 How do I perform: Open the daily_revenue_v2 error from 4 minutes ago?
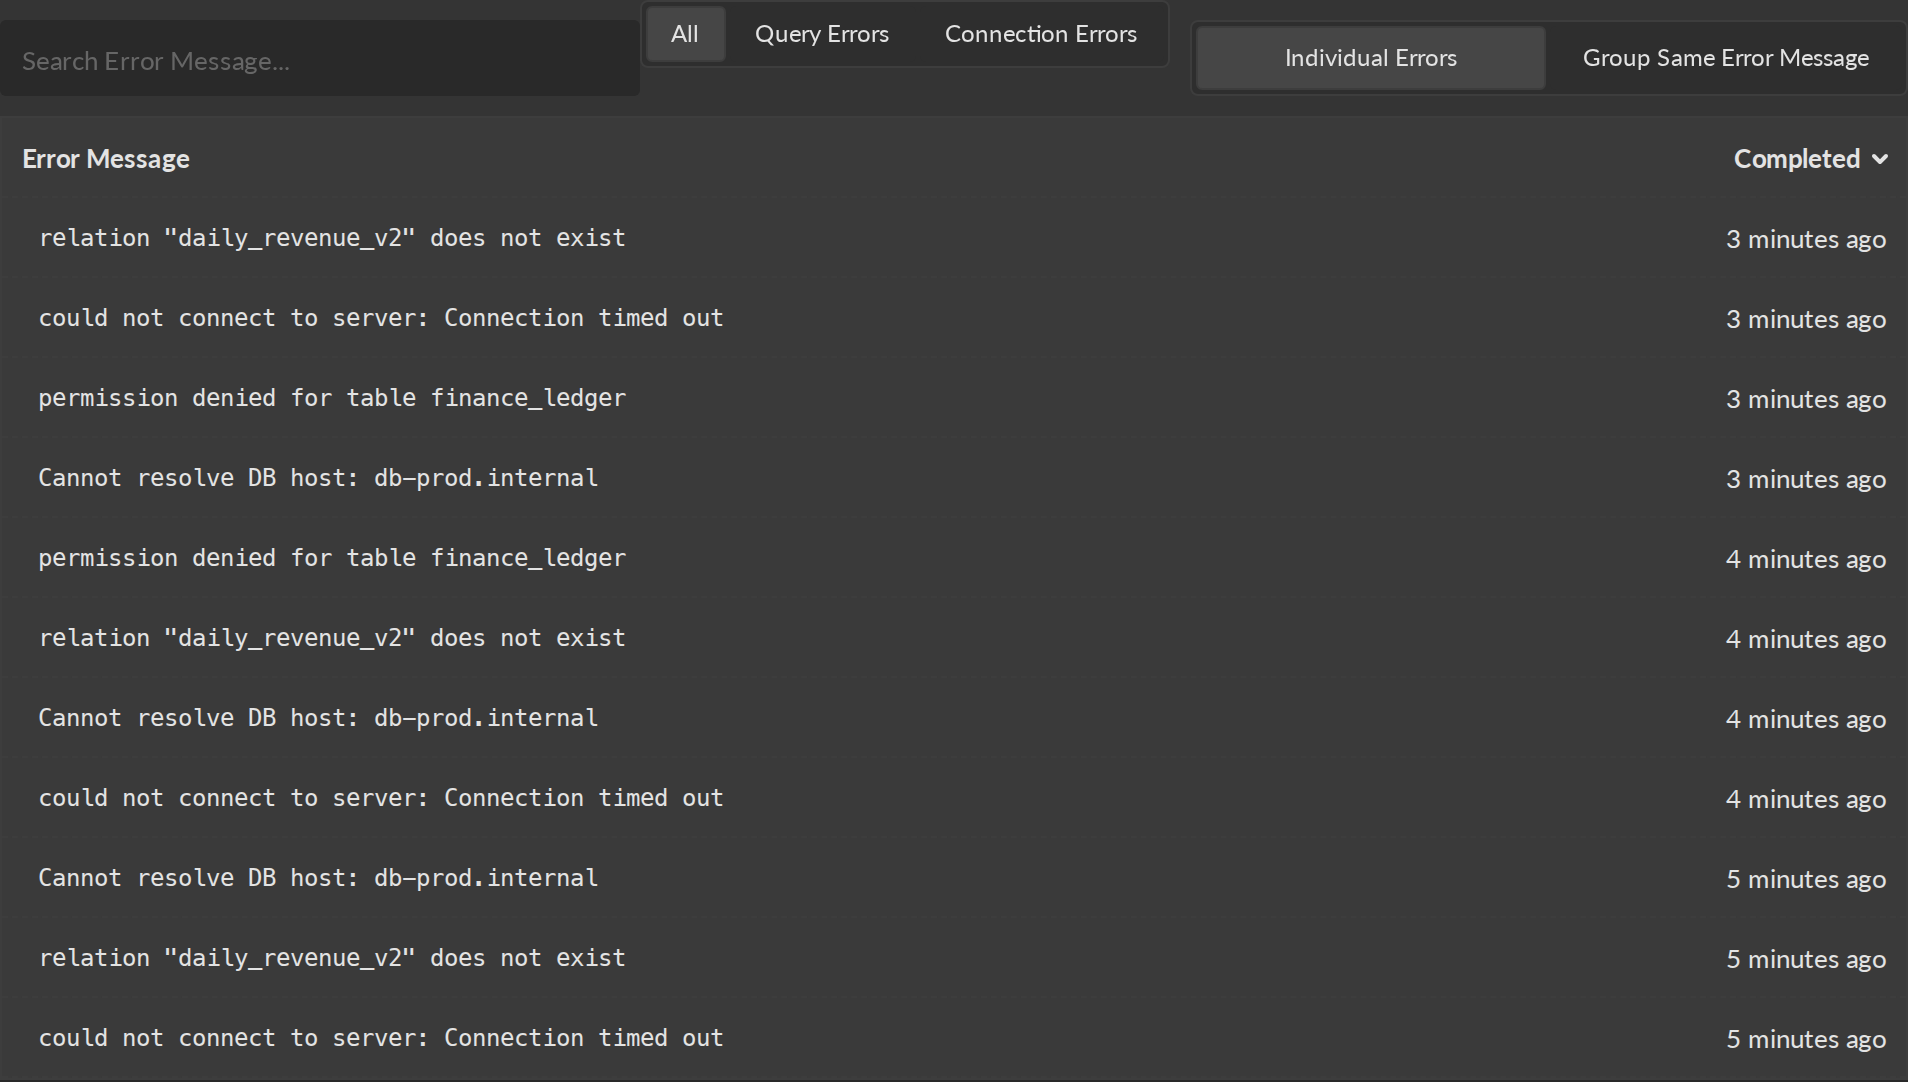(x=954, y=638)
